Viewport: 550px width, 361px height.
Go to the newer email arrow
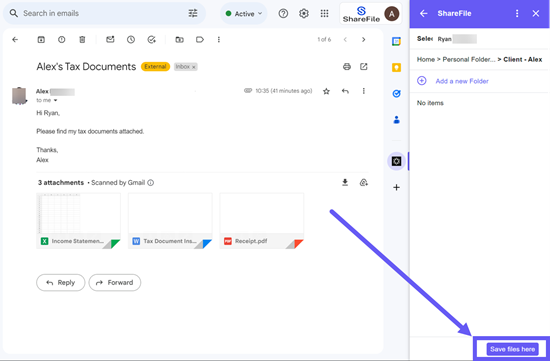pos(345,40)
